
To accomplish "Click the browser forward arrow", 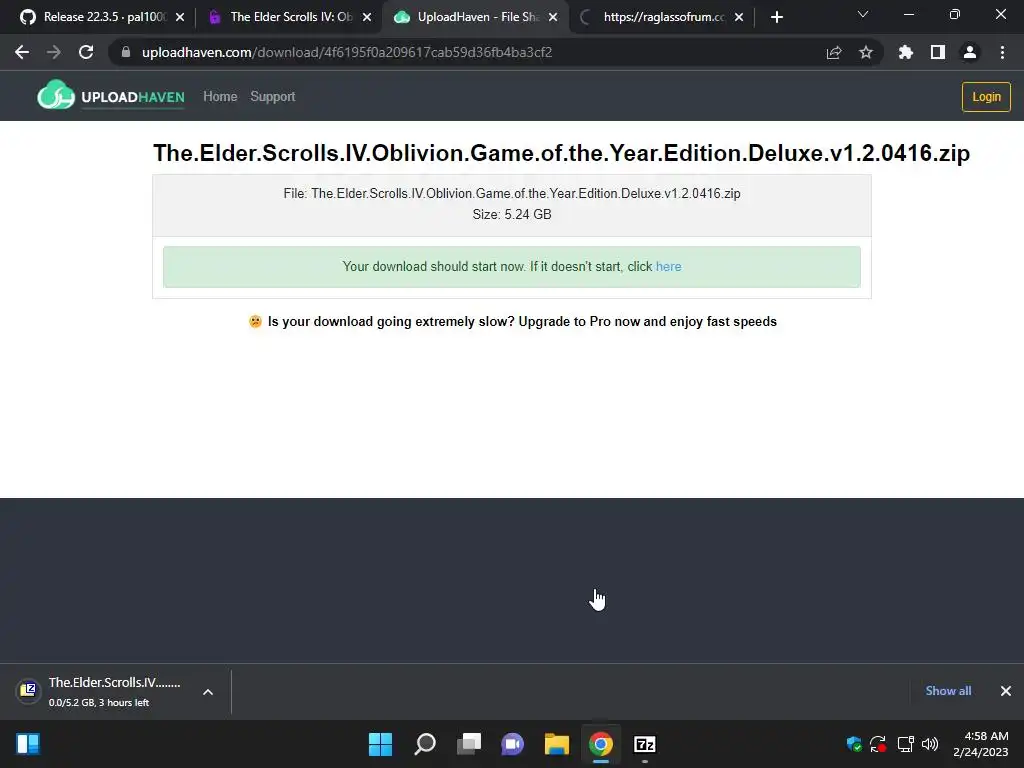I will 54,52.
